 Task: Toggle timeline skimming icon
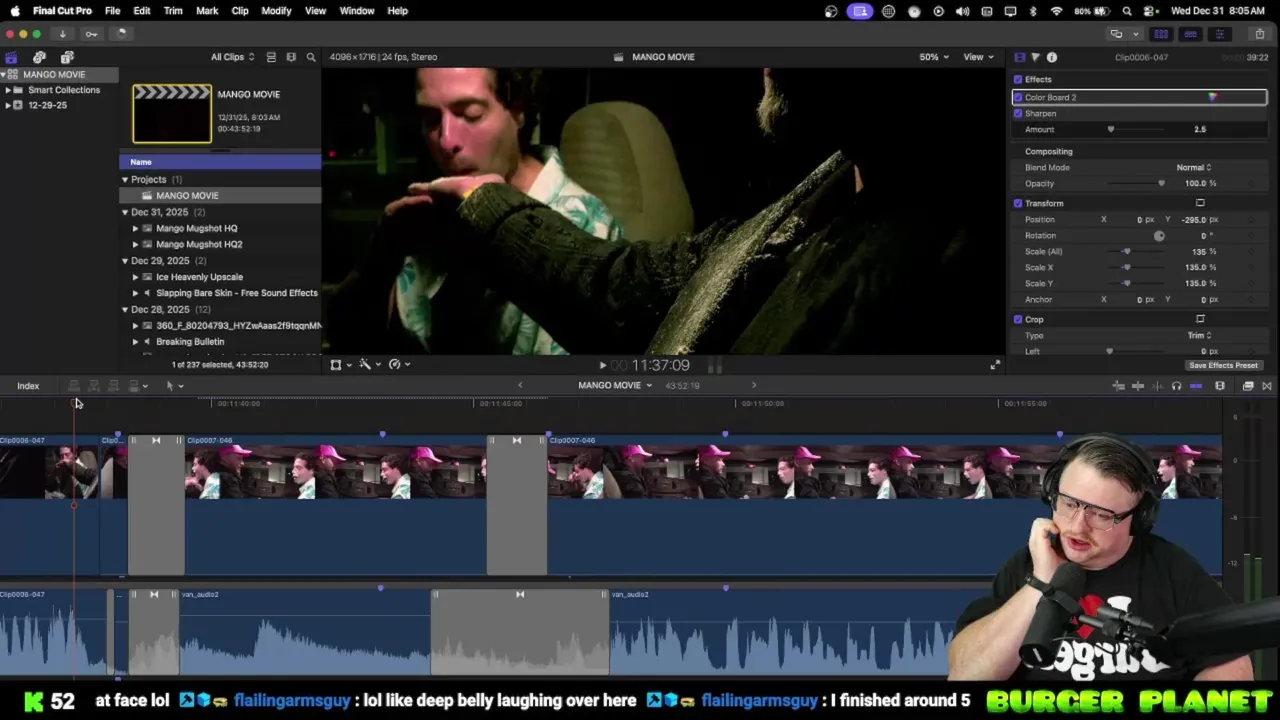pos(1138,386)
